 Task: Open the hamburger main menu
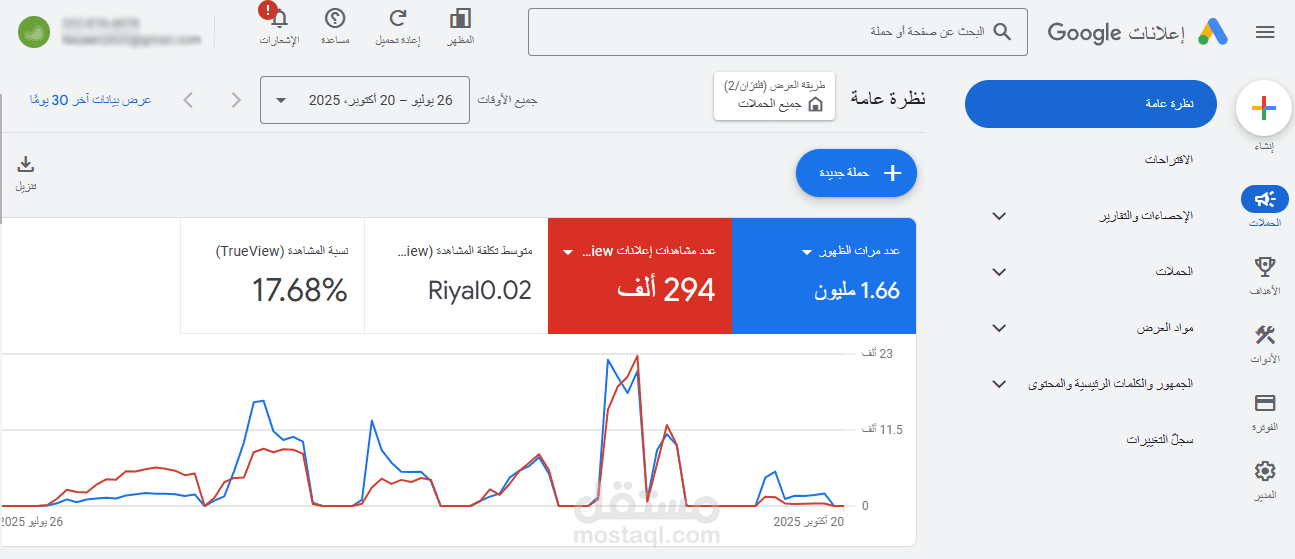(x=1265, y=32)
